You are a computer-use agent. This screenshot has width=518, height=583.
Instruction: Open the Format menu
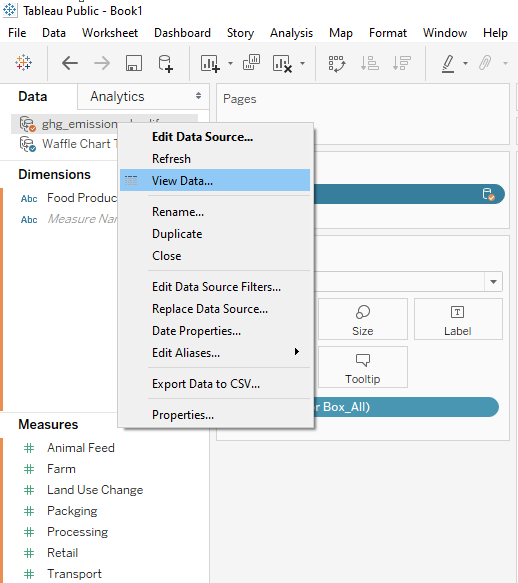[388, 33]
